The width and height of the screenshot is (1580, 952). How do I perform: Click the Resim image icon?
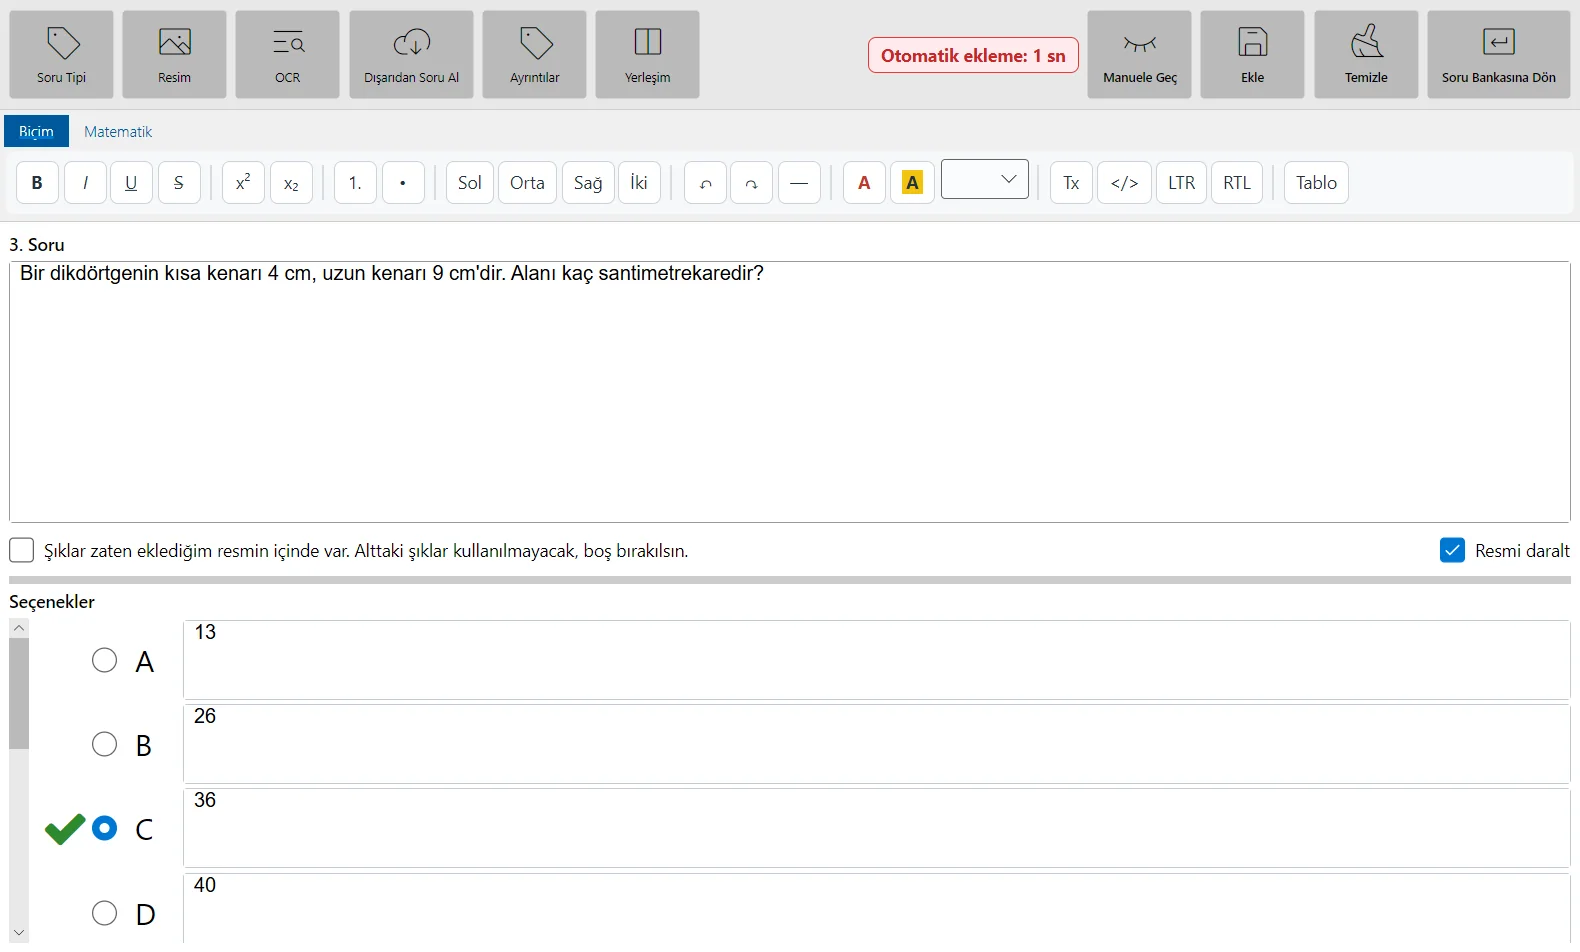[174, 54]
